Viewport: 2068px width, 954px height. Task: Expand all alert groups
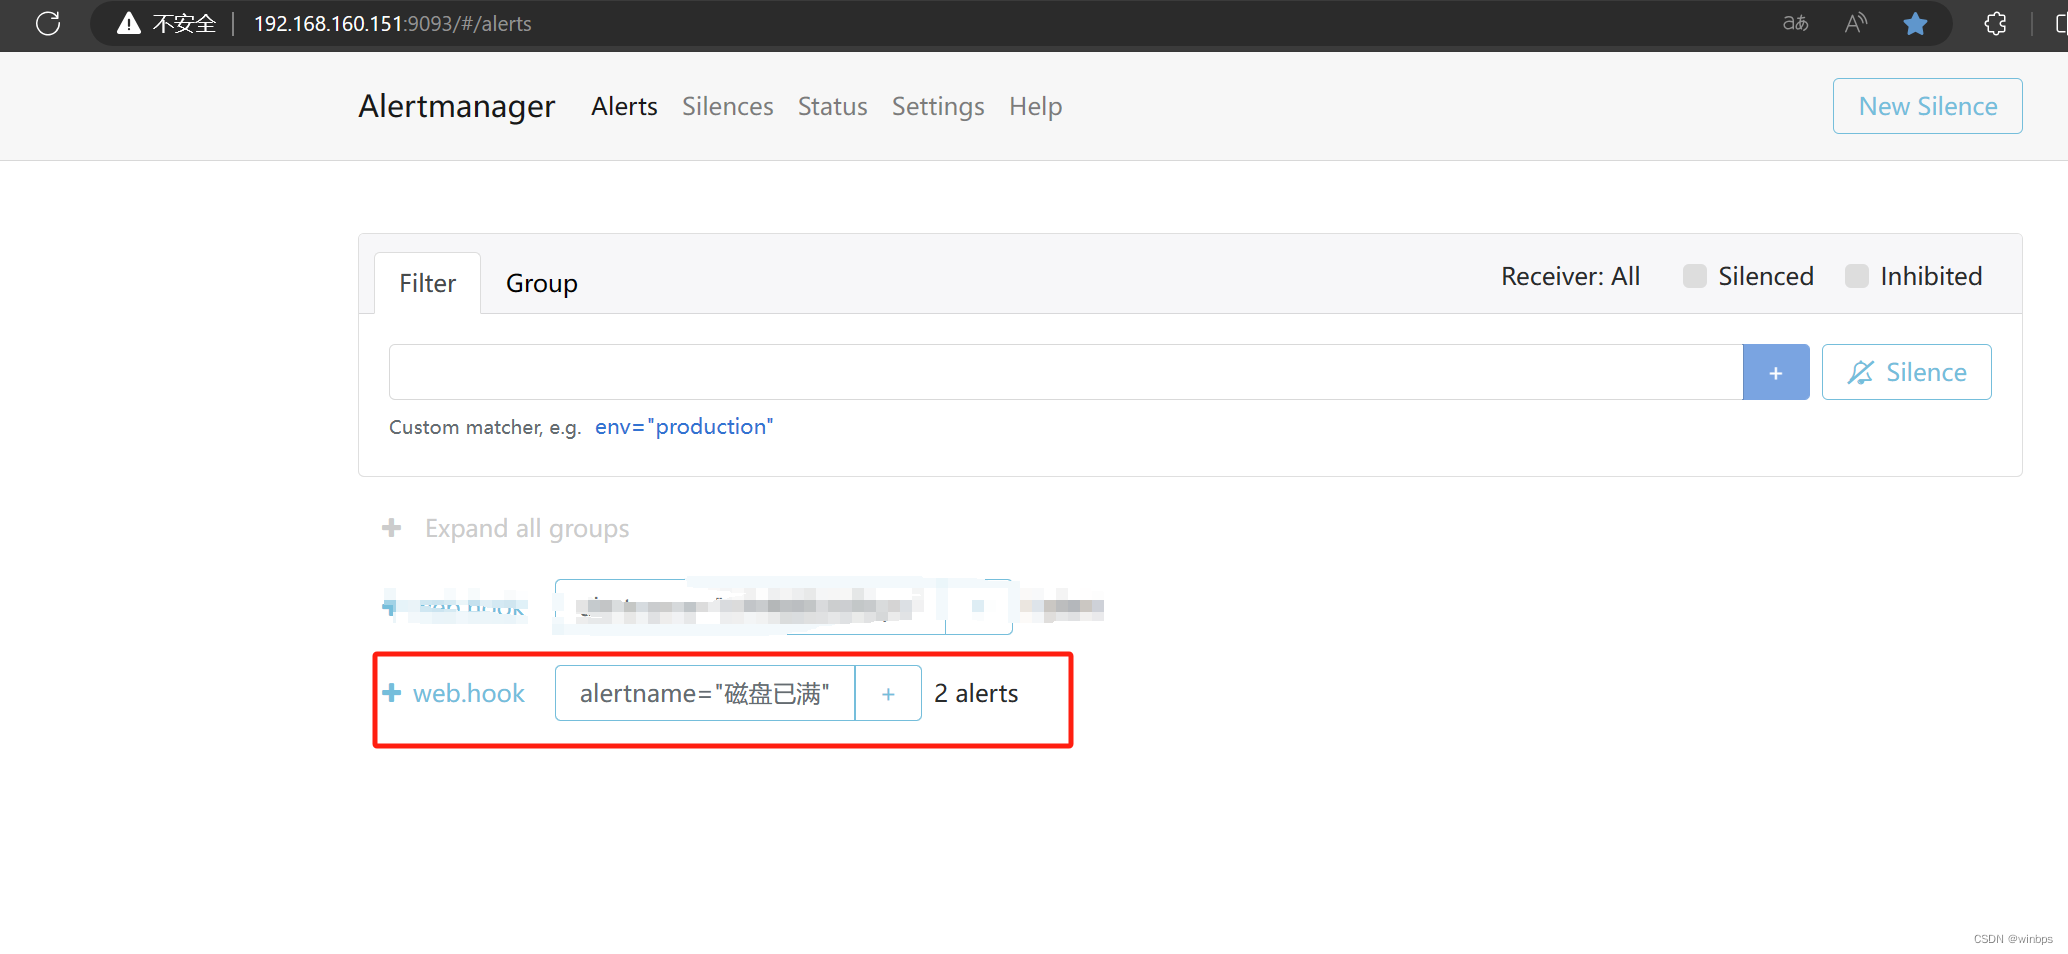[x=505, y=527]
